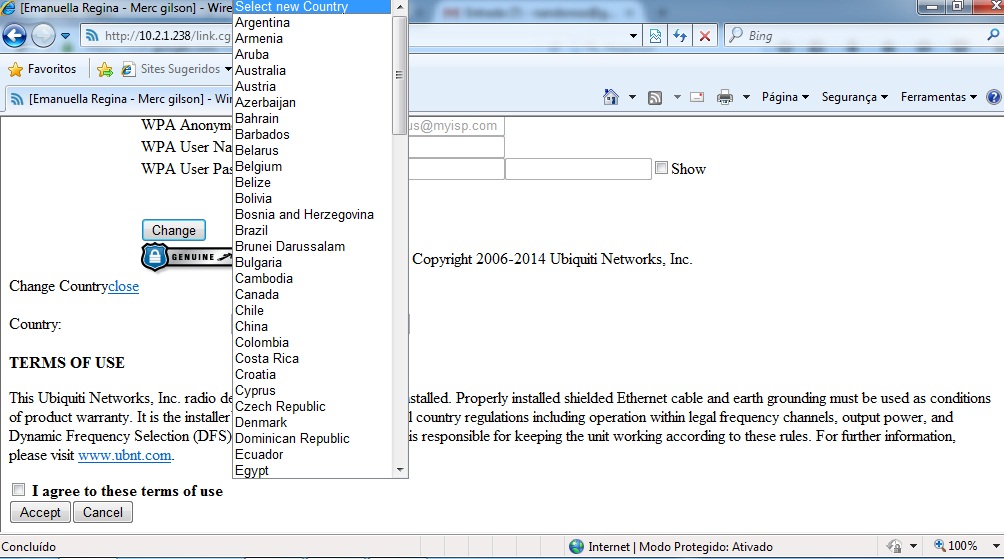Open the Página menu

[785, 97]
